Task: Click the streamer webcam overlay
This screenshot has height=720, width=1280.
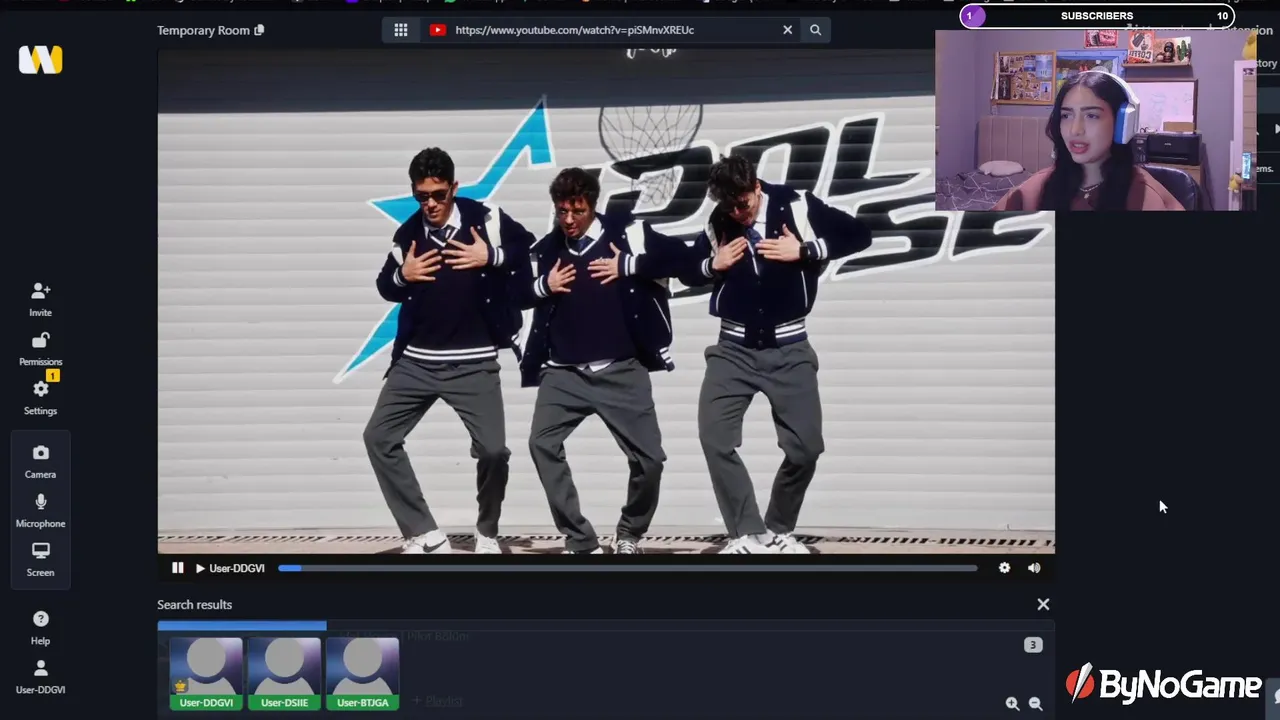Action: coord(1095,120)
